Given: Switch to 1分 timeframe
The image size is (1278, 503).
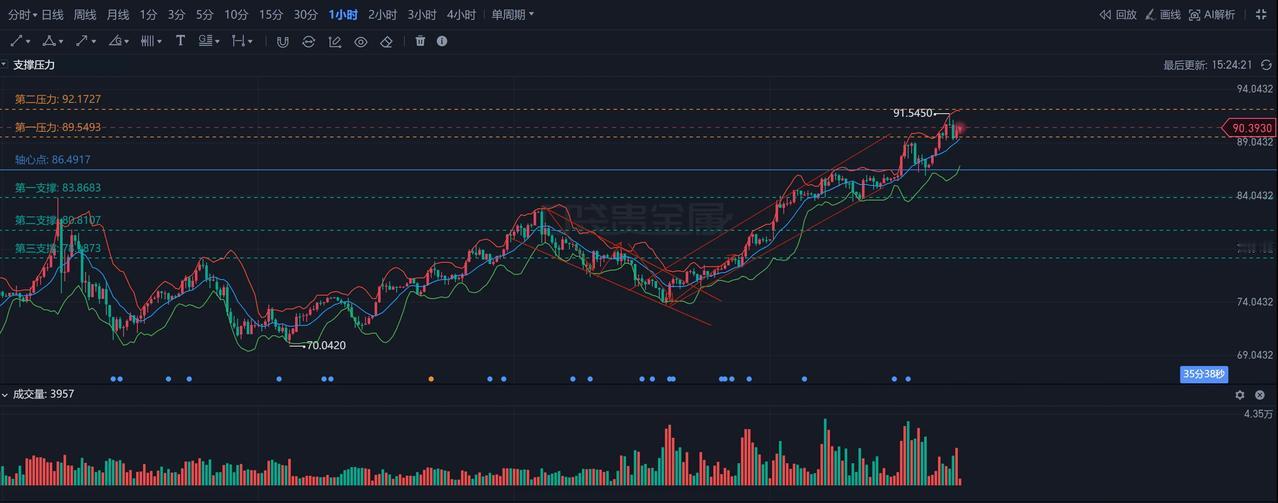Looking at the screenshot, I should tap(148, 15).
